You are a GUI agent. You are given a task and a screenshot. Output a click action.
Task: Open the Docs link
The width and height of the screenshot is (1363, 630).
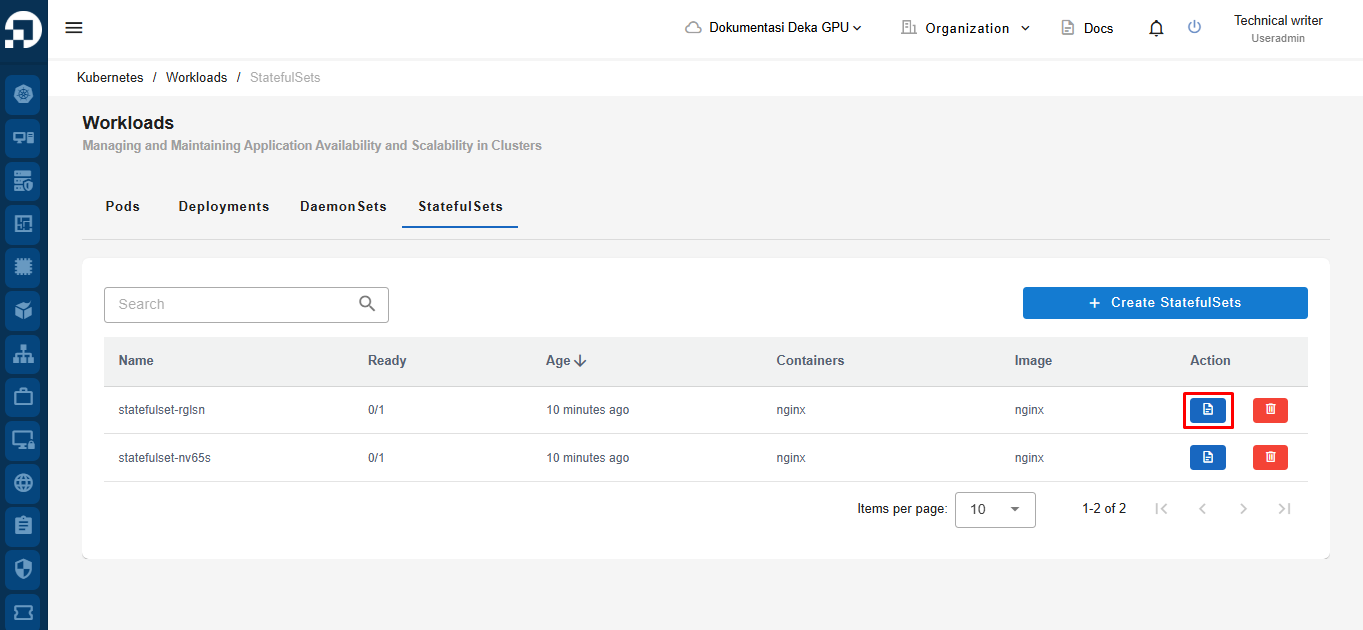click(x=1087, y=28)
